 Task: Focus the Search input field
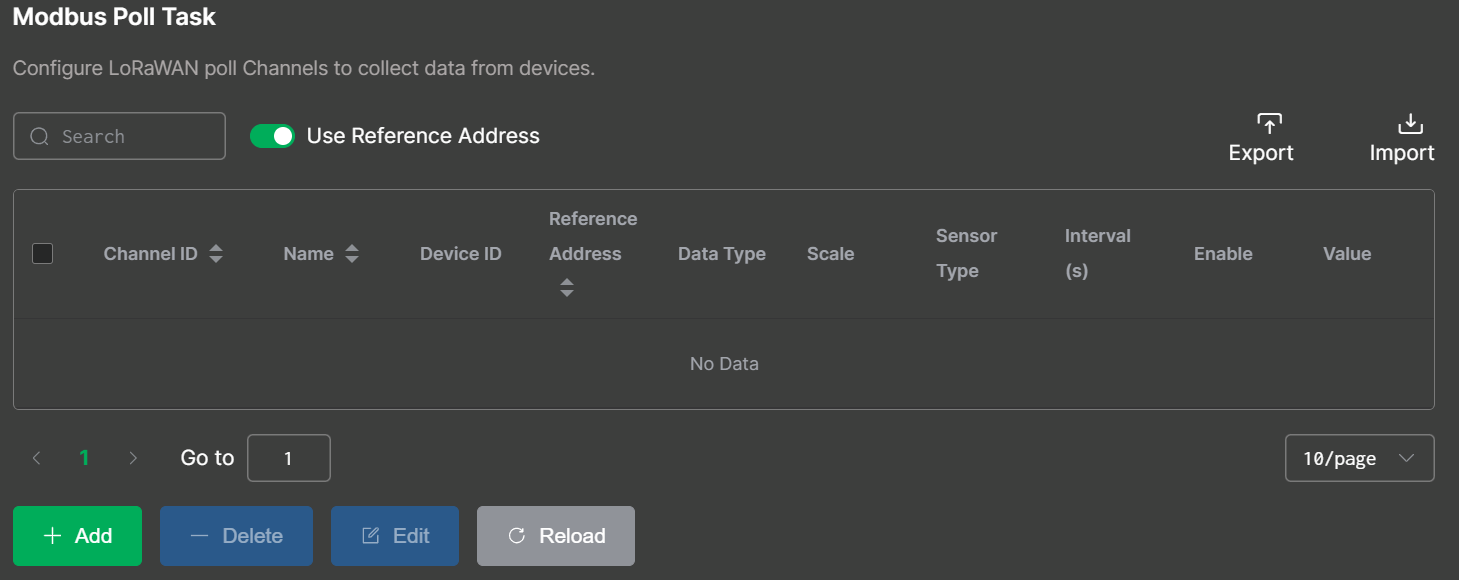pyautogui.click(x=119, y=136)
